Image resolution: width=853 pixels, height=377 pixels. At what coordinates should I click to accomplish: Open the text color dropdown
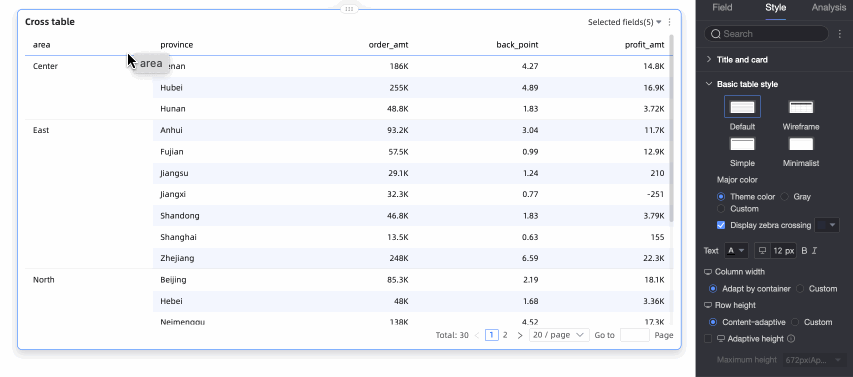pyautogui.click(x=737, y=251)
